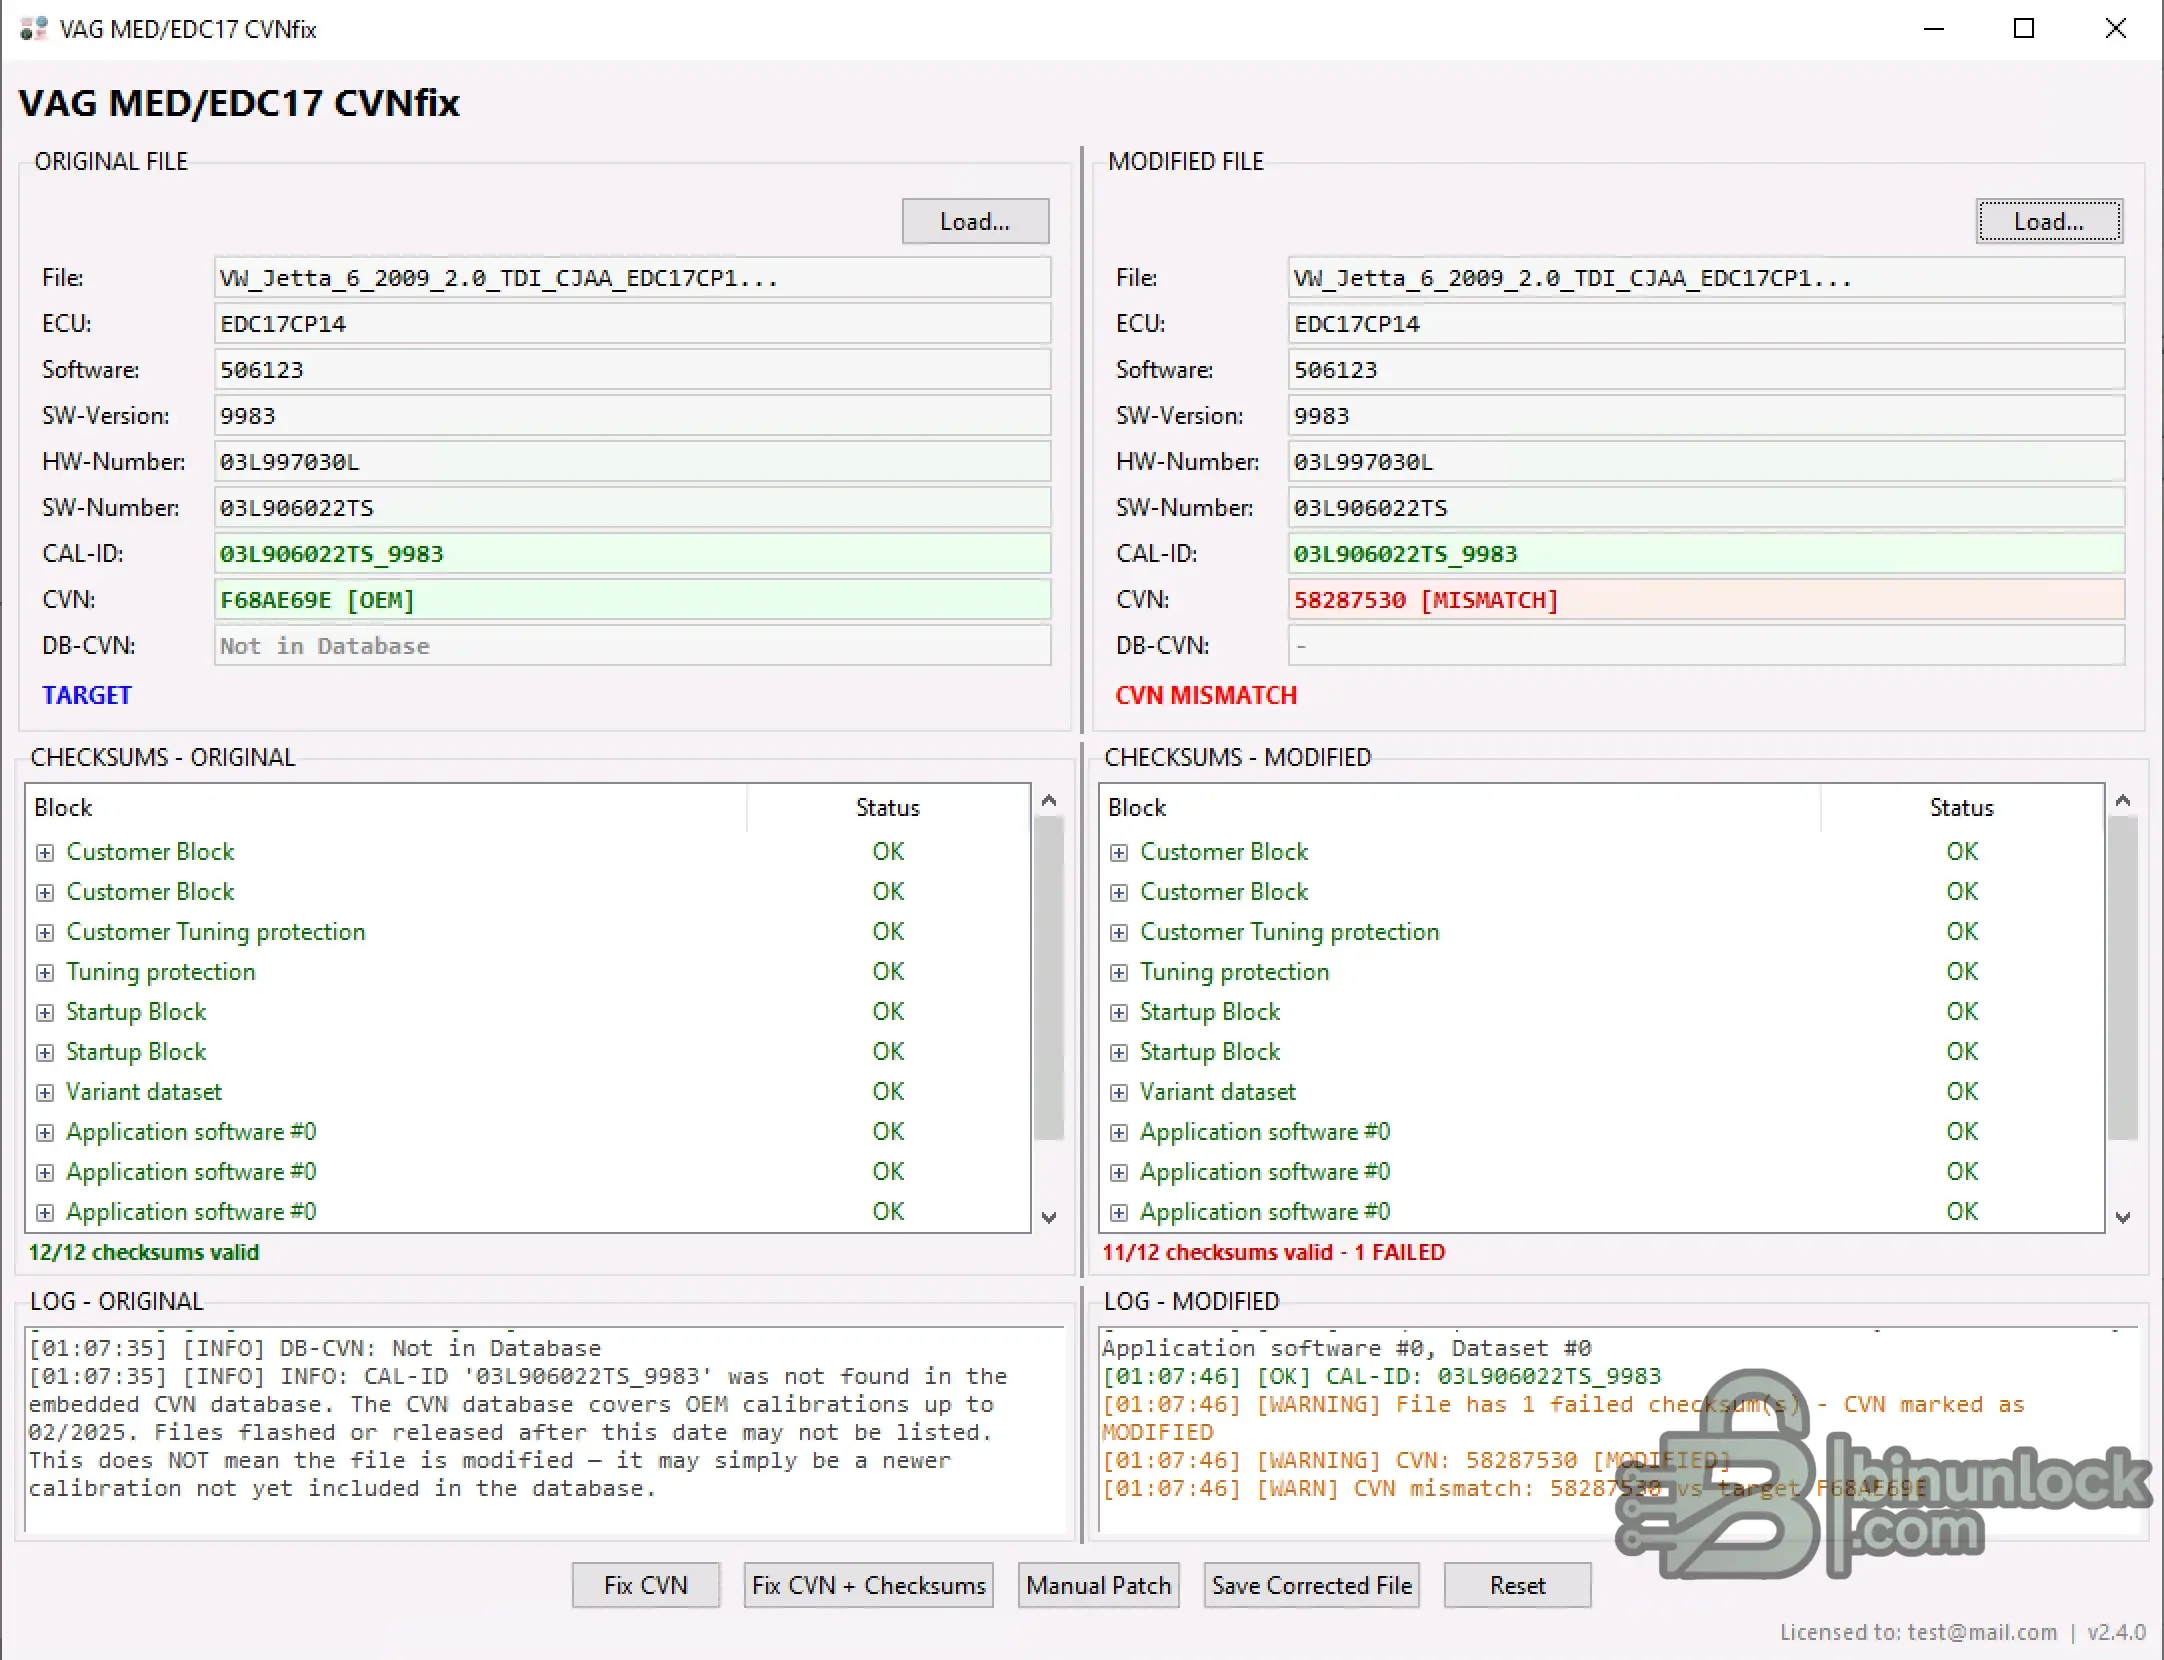Expand topmost Customer Block in modified checksums
Screen dimensions: 2164x1660
tap(1119, 852)
